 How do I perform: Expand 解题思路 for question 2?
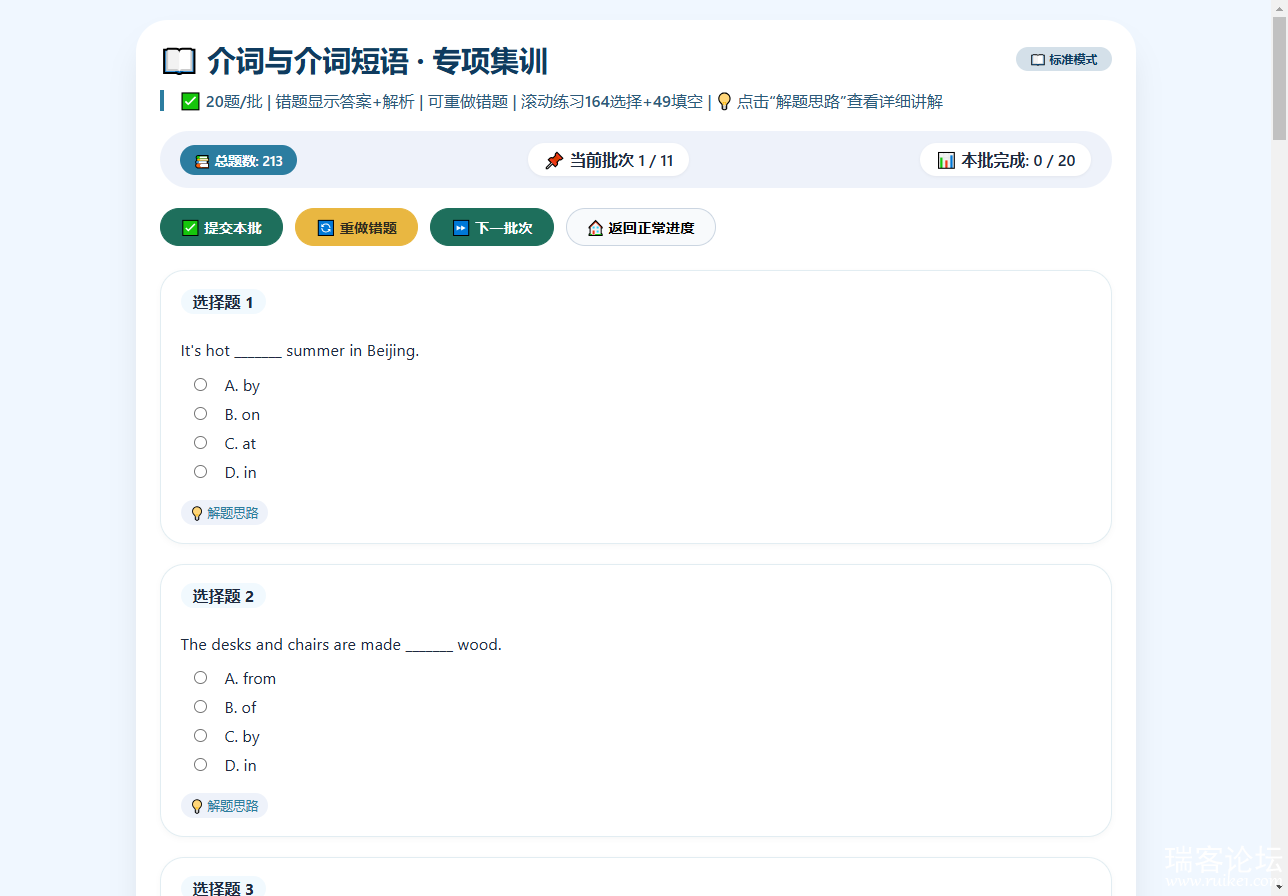pyautogui.click(x=224, y=806)
